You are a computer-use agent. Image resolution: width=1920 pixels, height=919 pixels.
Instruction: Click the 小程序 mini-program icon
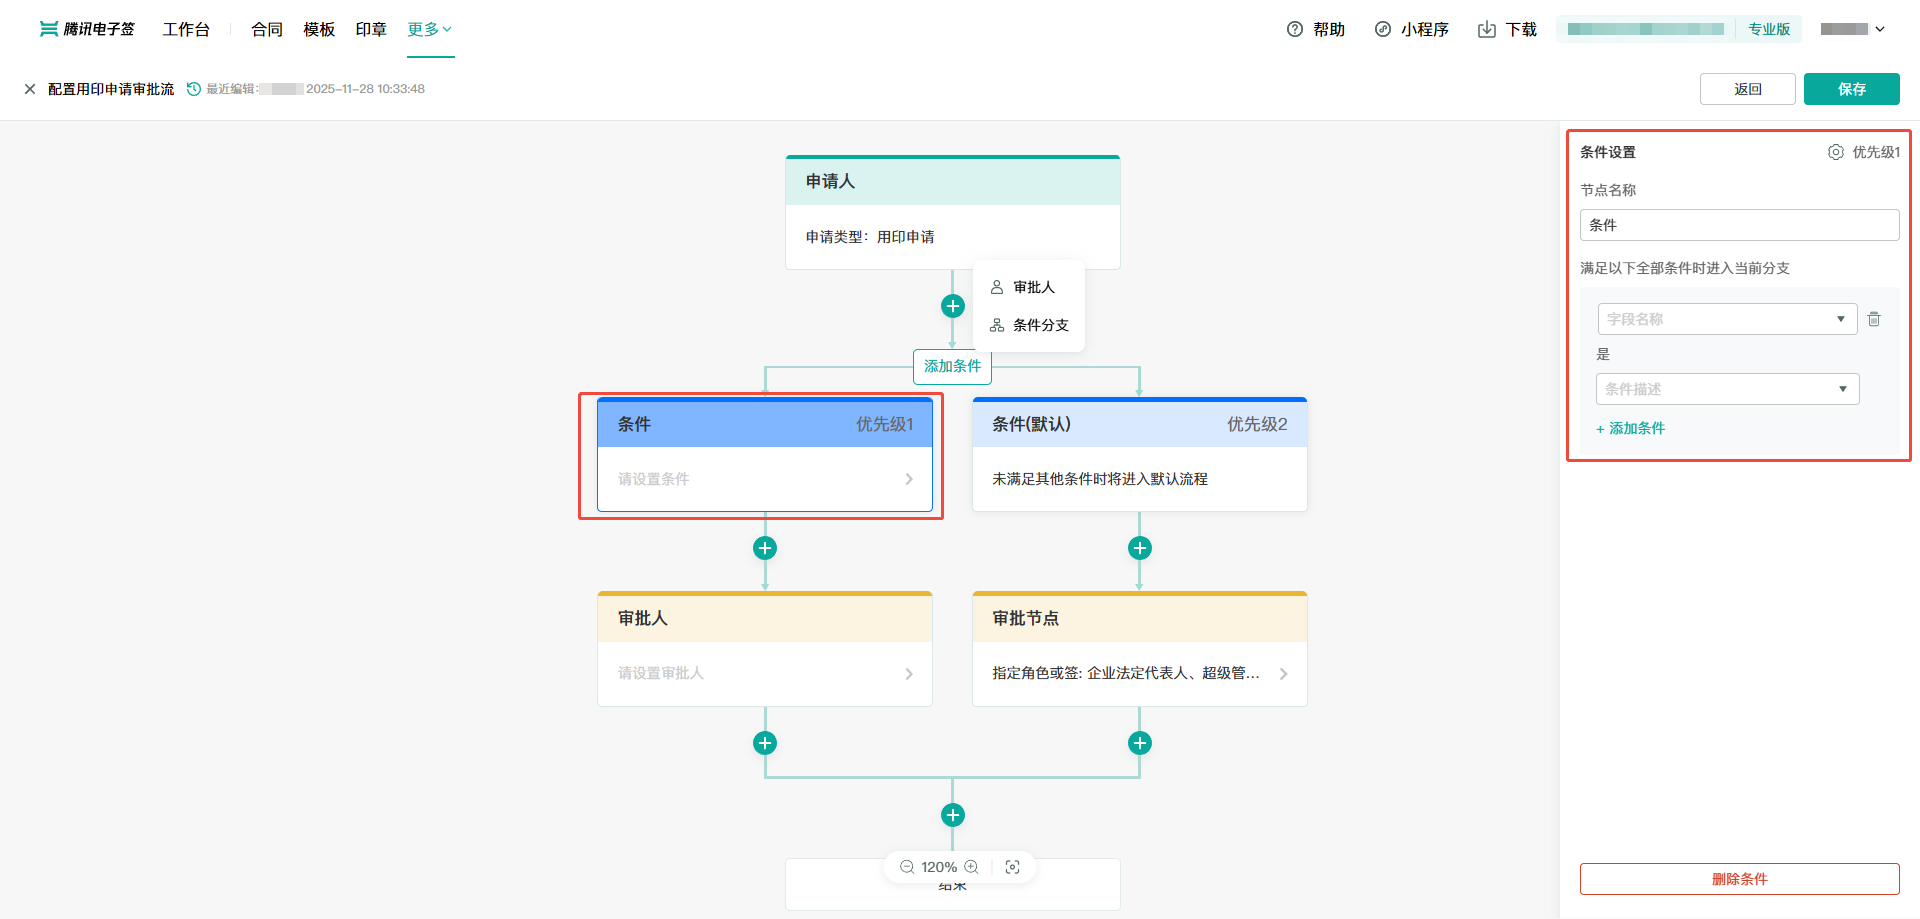coord(1383,29)
